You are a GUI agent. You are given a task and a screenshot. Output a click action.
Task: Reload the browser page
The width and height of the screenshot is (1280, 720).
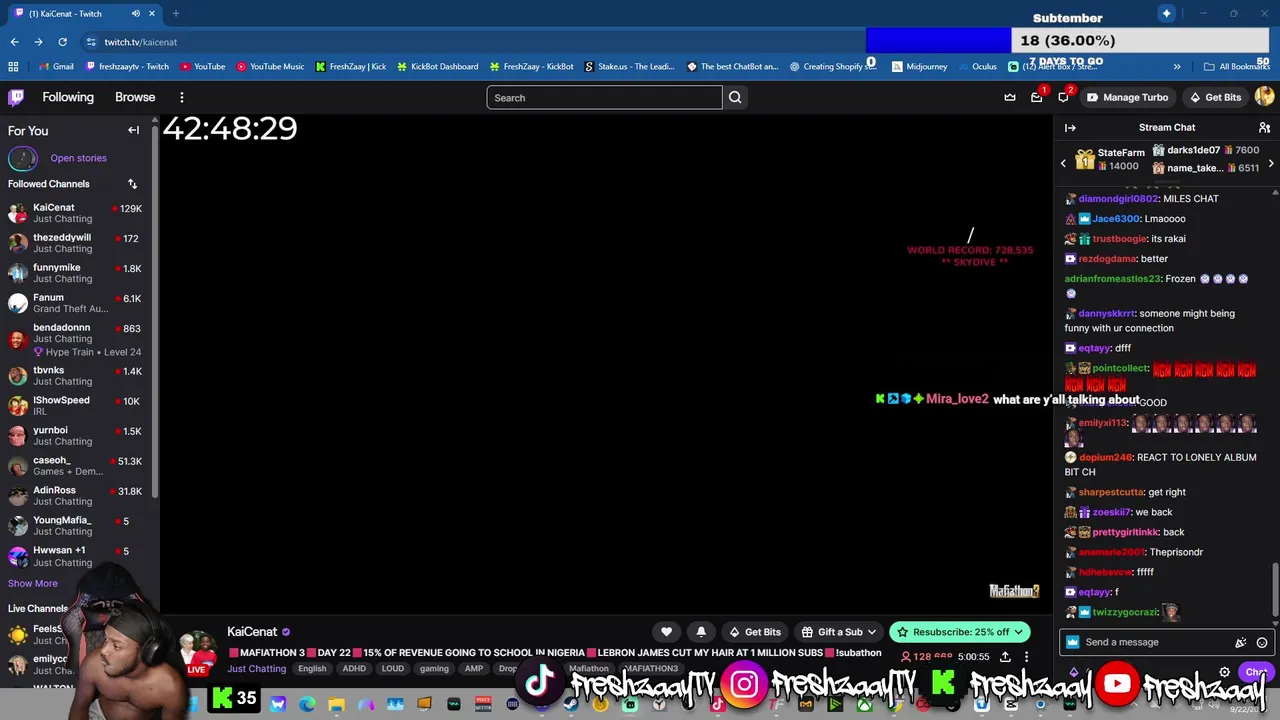click(62, 42)
